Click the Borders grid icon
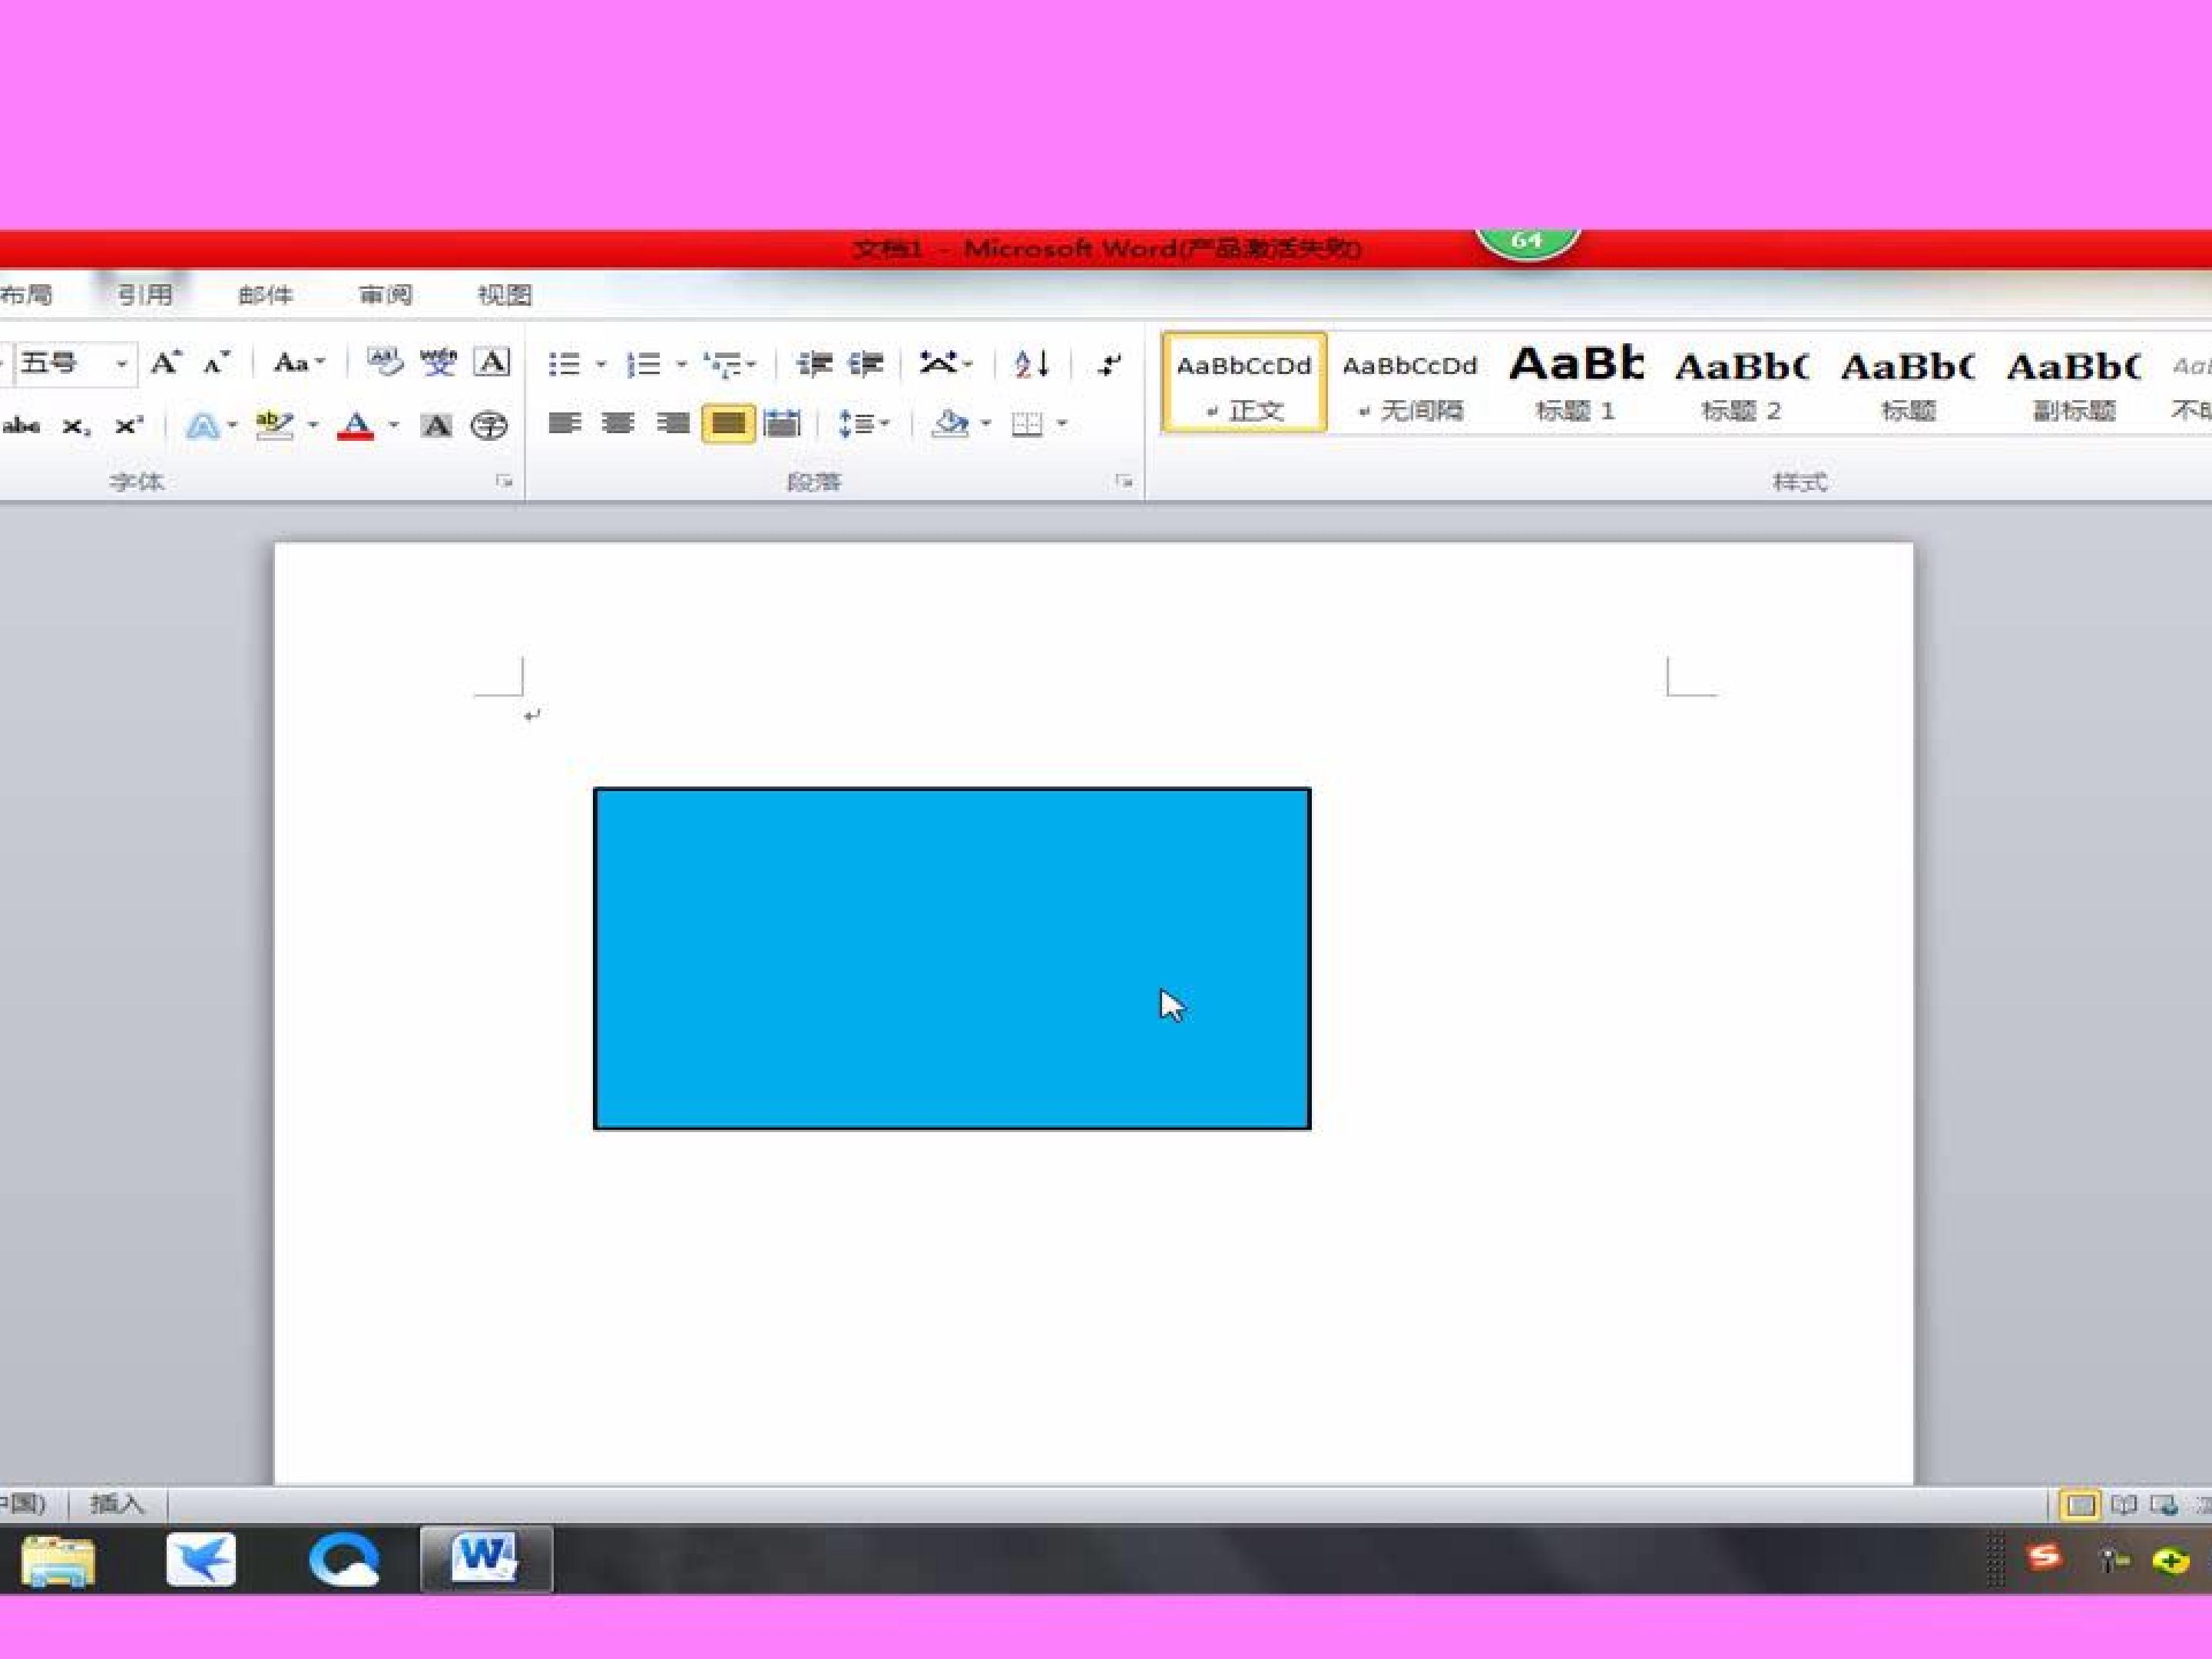2212x1659 pixels. pyautogui.click(x=1027, y=425)
